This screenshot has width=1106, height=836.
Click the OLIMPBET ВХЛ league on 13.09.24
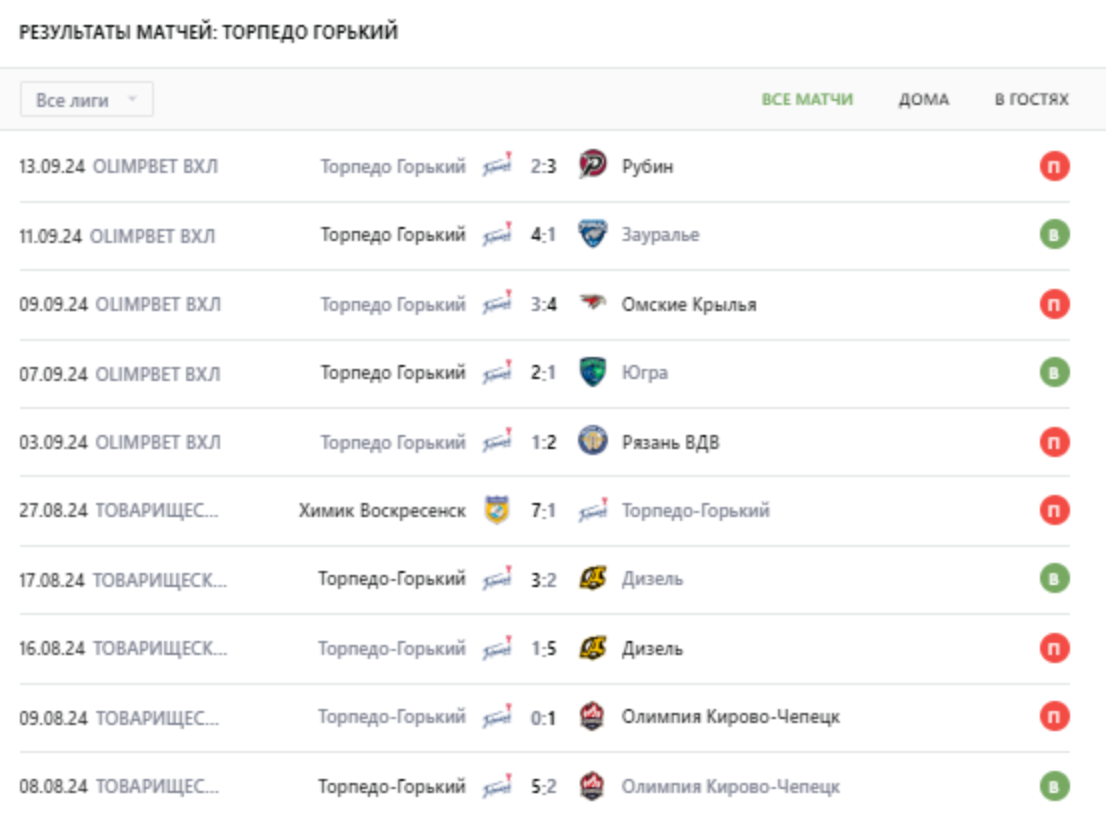(155, 167)
